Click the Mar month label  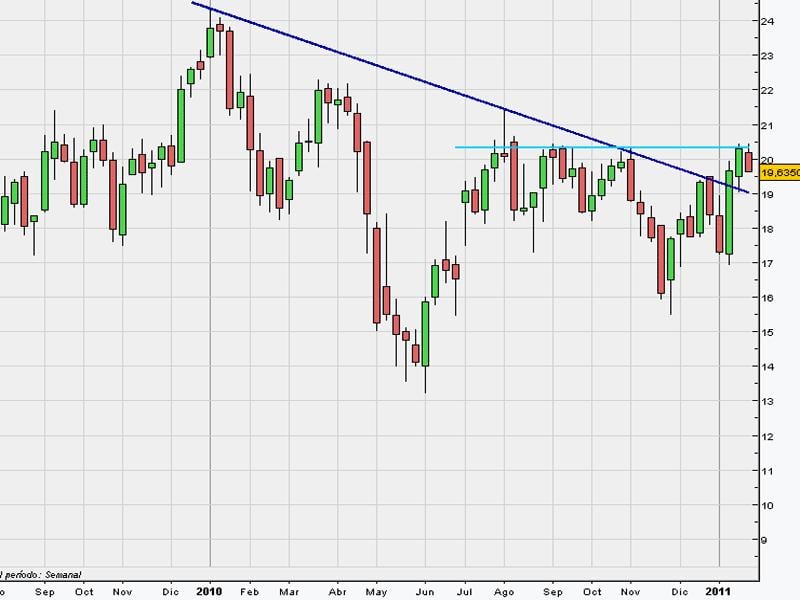click(x=289, y=592)
